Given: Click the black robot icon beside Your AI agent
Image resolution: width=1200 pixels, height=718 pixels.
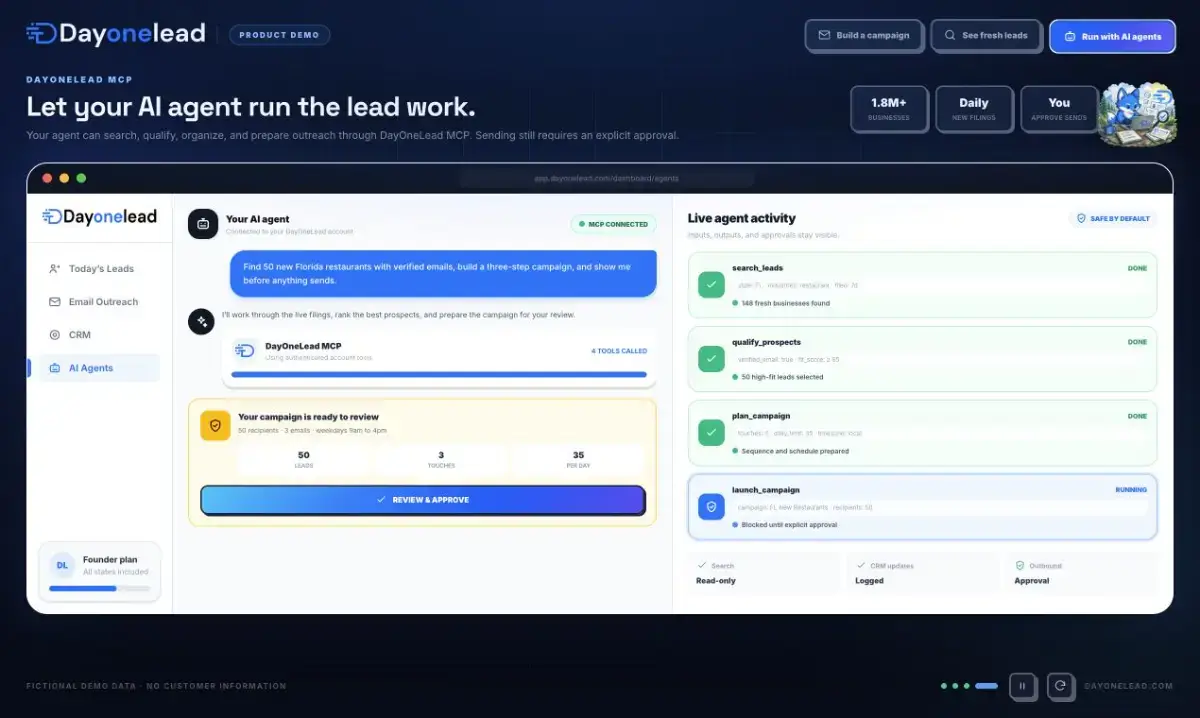Looking at the screenshot, I should tap(203, 224).
